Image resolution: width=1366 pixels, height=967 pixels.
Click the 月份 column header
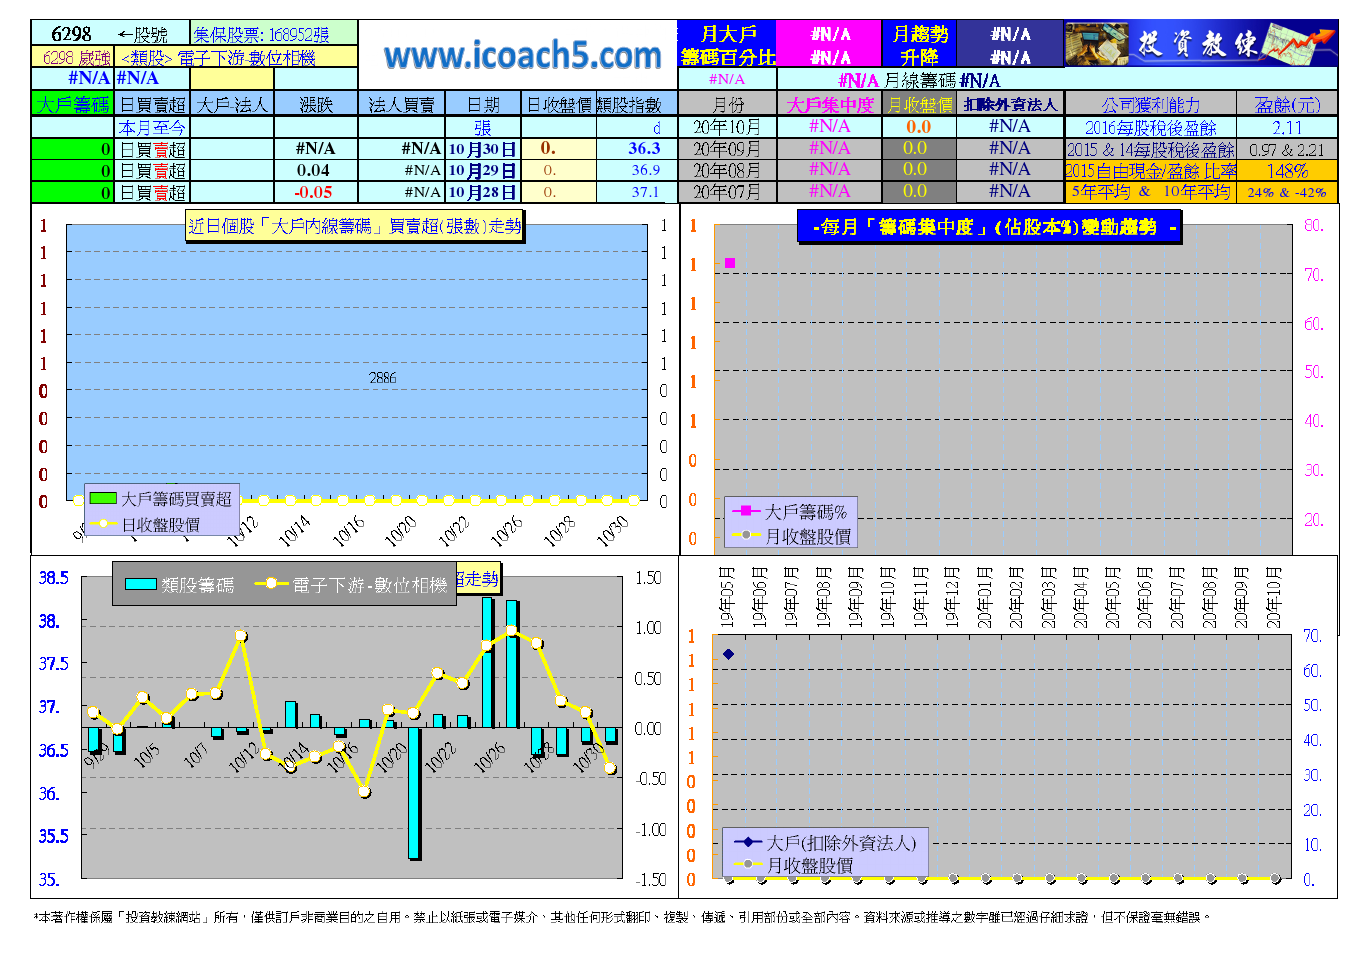click(x=728, y=104)
